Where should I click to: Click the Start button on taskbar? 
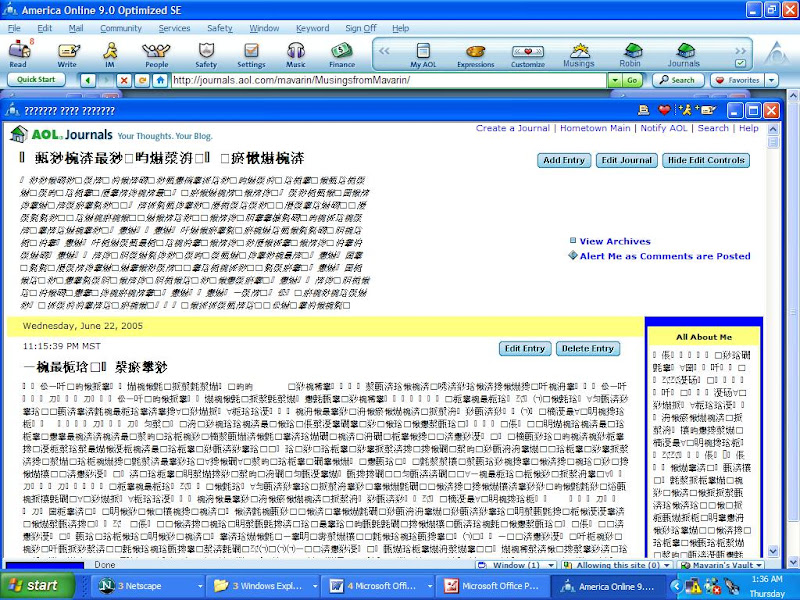(x=34, y=585)
